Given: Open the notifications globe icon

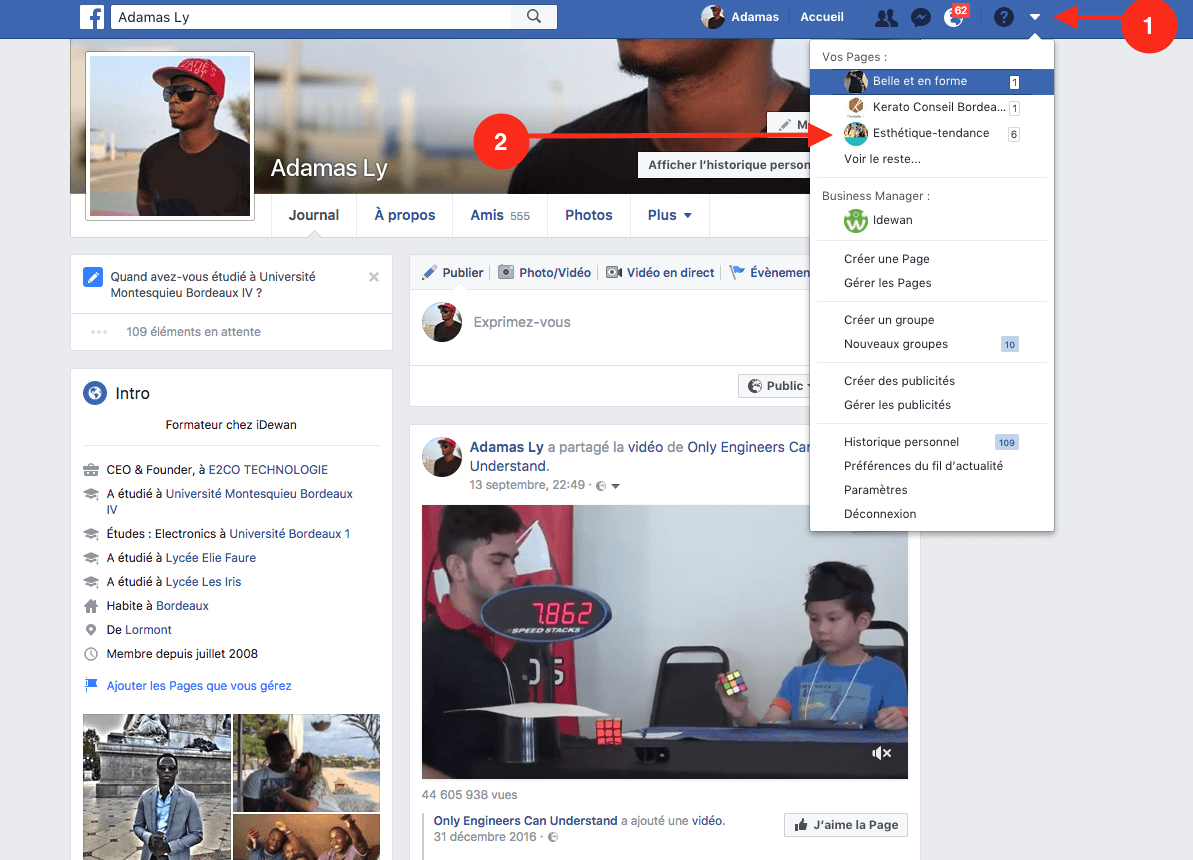Looking at the screenshot, I should 953,18.
